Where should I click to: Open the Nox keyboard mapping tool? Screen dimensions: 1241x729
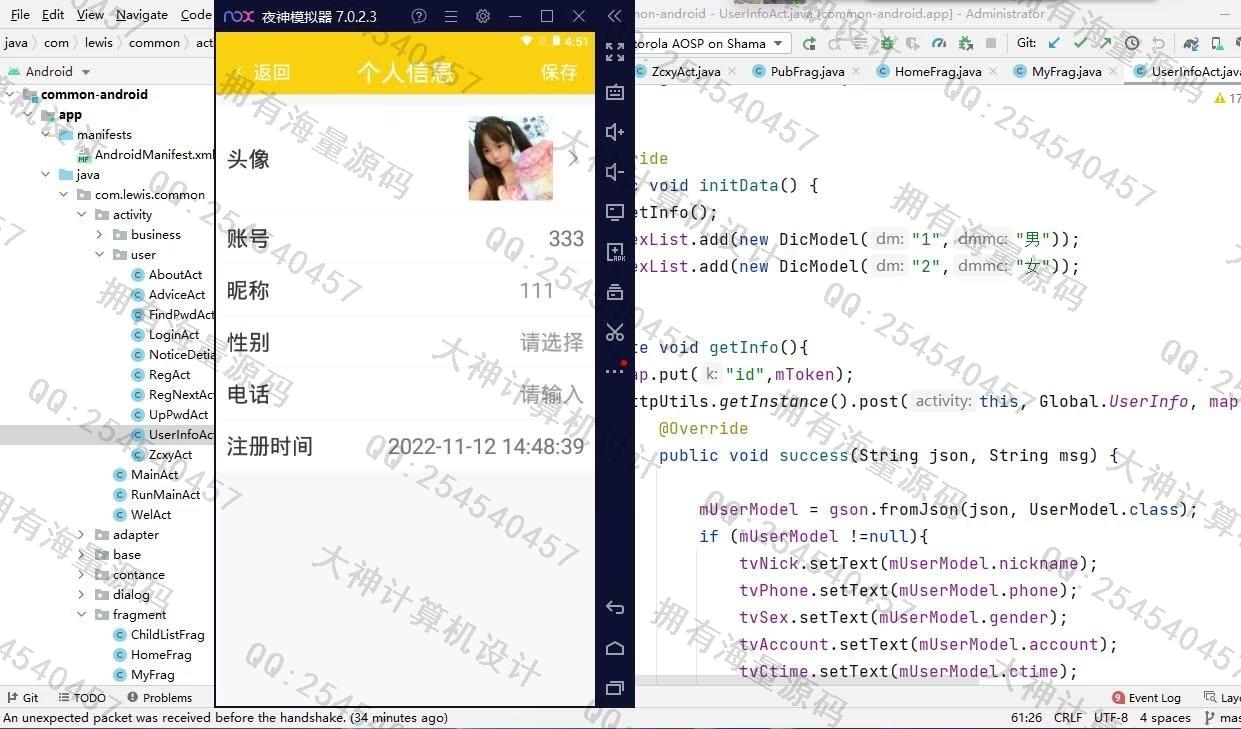pyautogui.click(x=615, y=92)
